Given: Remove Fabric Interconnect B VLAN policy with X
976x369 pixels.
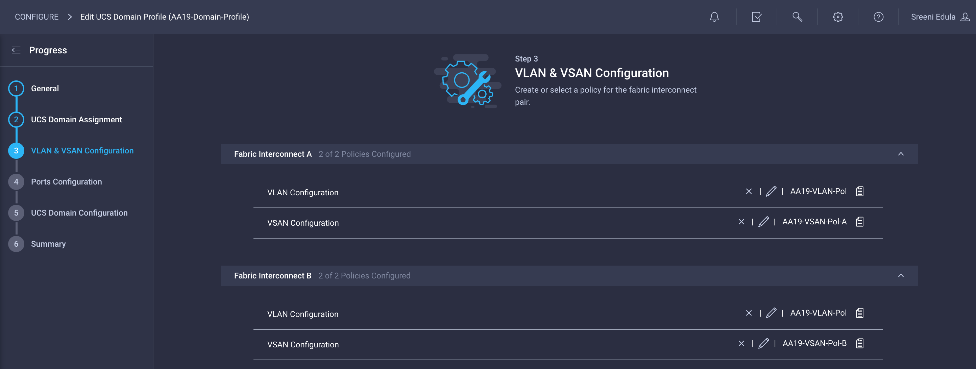Looking at the screenshot, I should click(x=749, y=313).
